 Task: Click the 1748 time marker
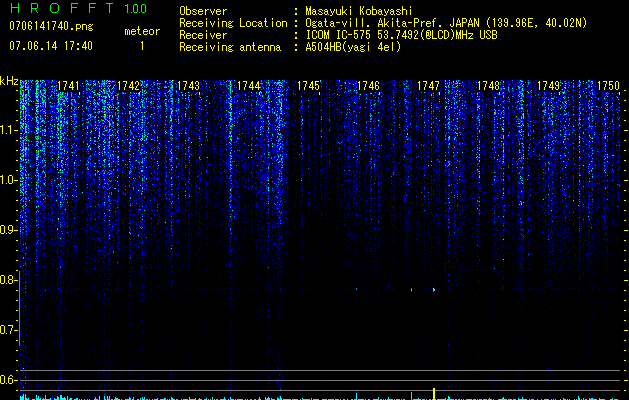[x=489, y=86]
